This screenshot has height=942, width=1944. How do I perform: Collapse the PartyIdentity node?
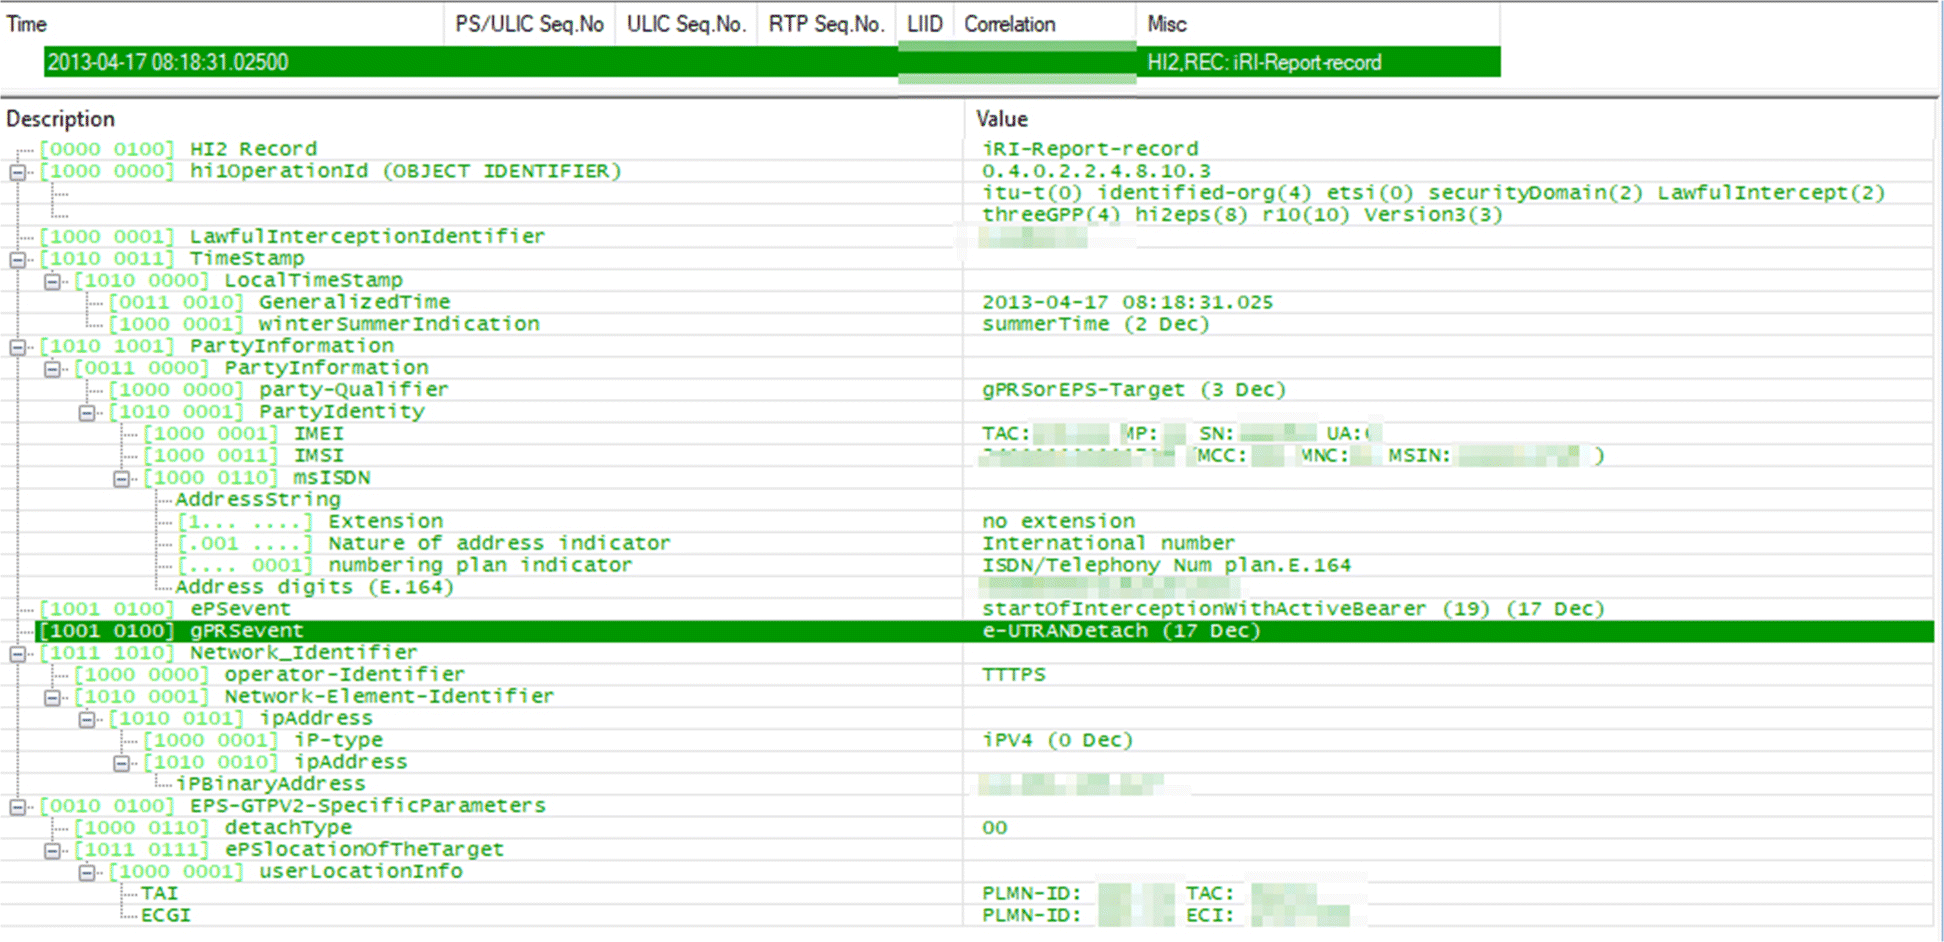pos(87,413)
